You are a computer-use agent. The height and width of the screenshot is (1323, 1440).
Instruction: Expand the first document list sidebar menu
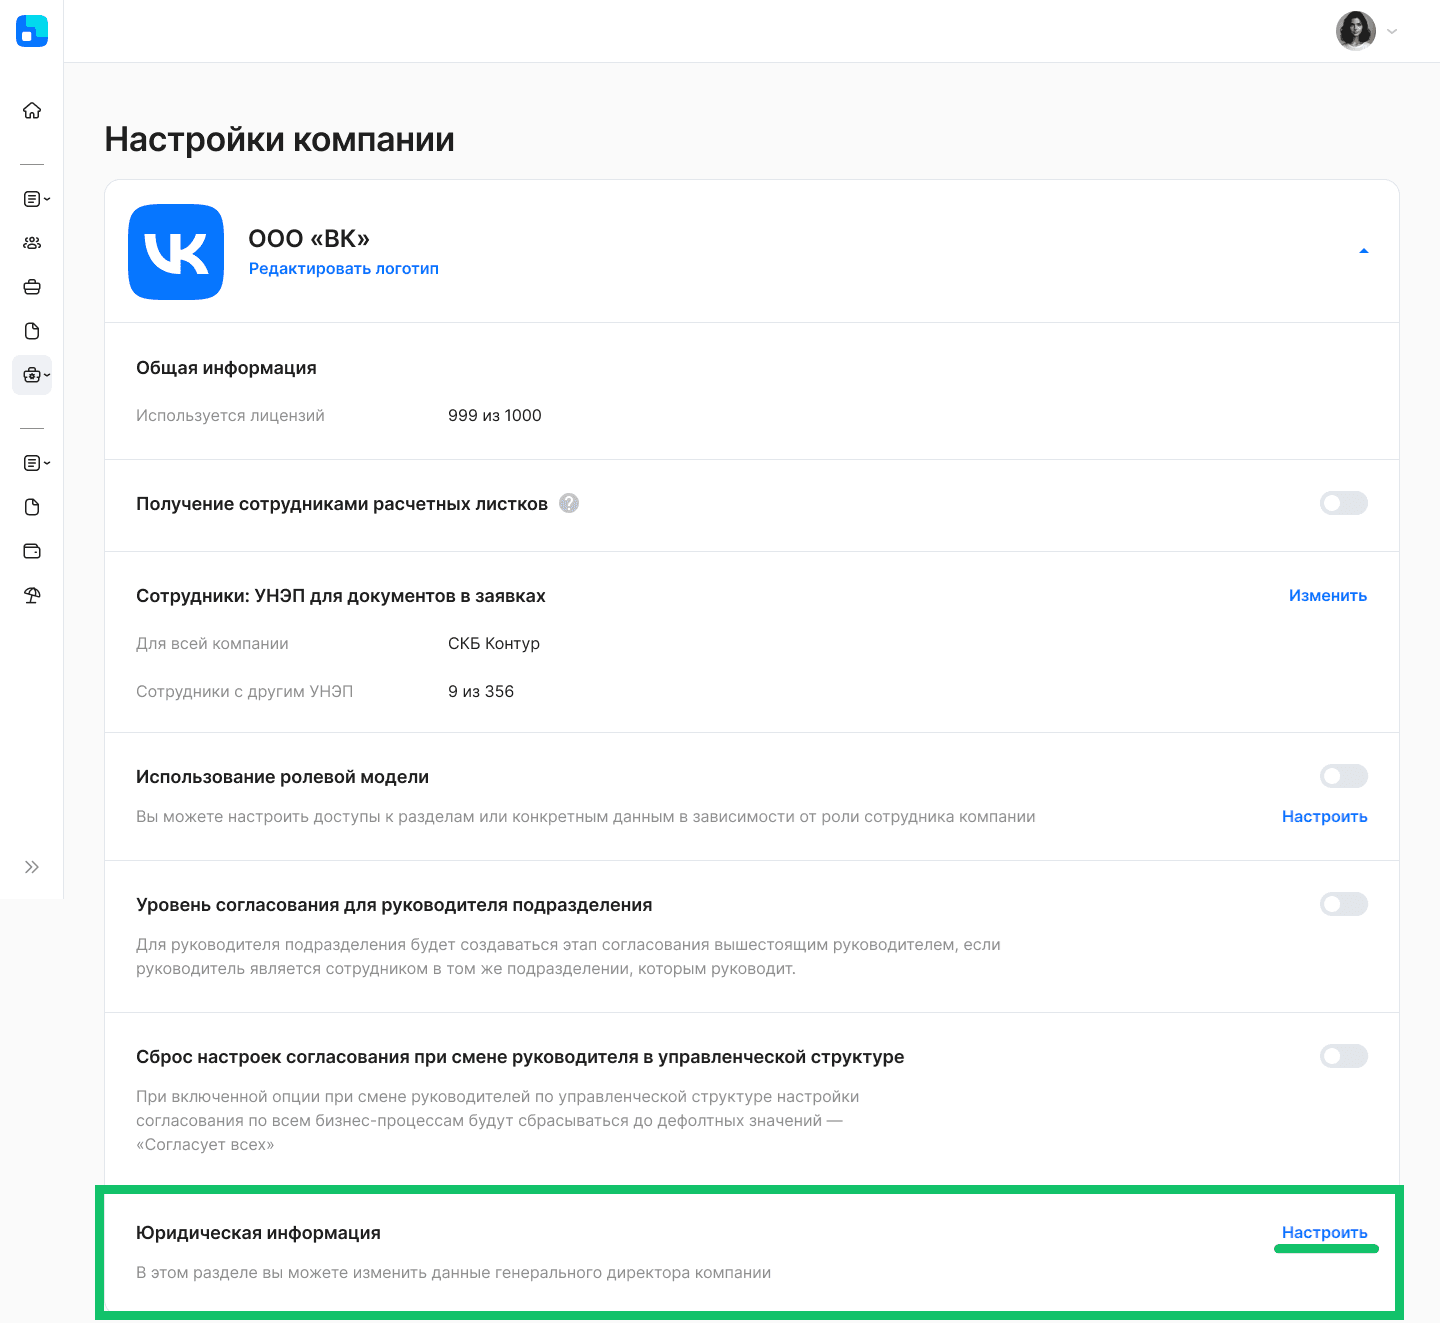(36, 199)
